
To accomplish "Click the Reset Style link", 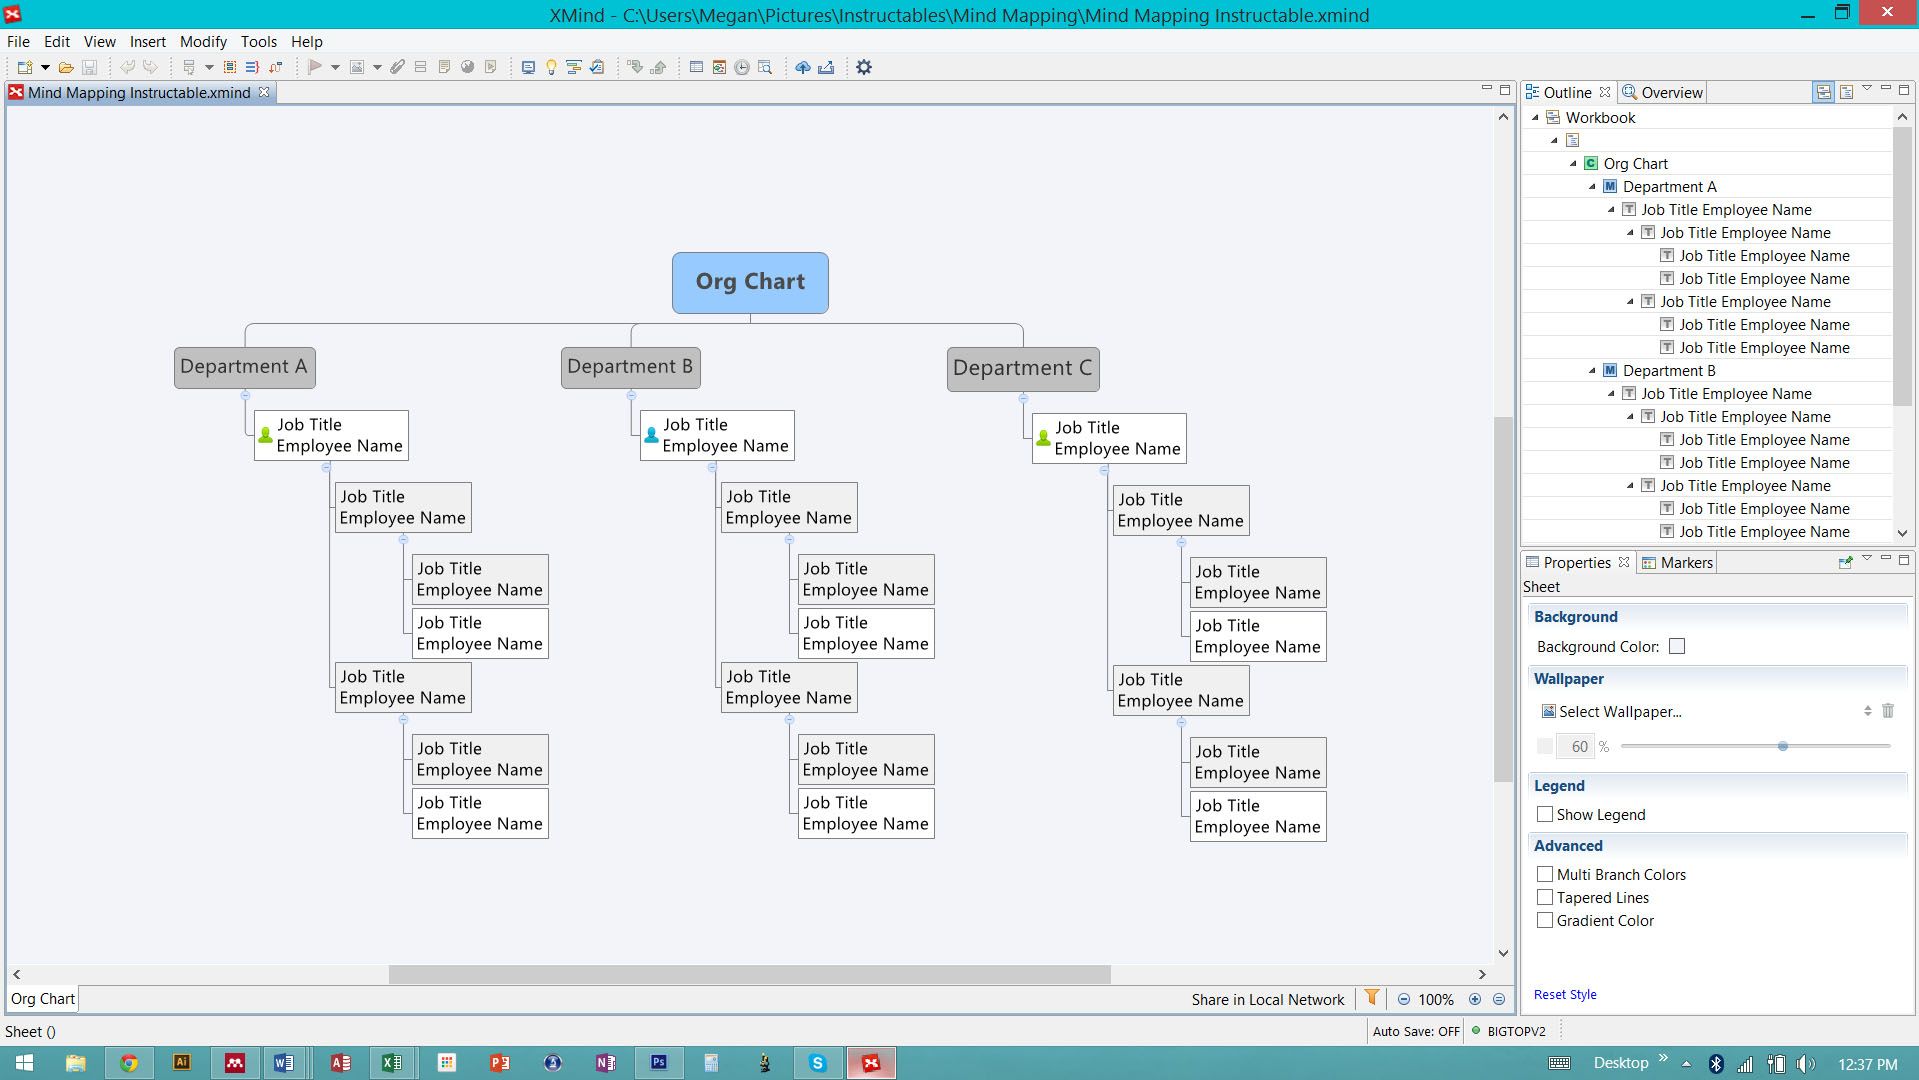I will coord(1564,994).
